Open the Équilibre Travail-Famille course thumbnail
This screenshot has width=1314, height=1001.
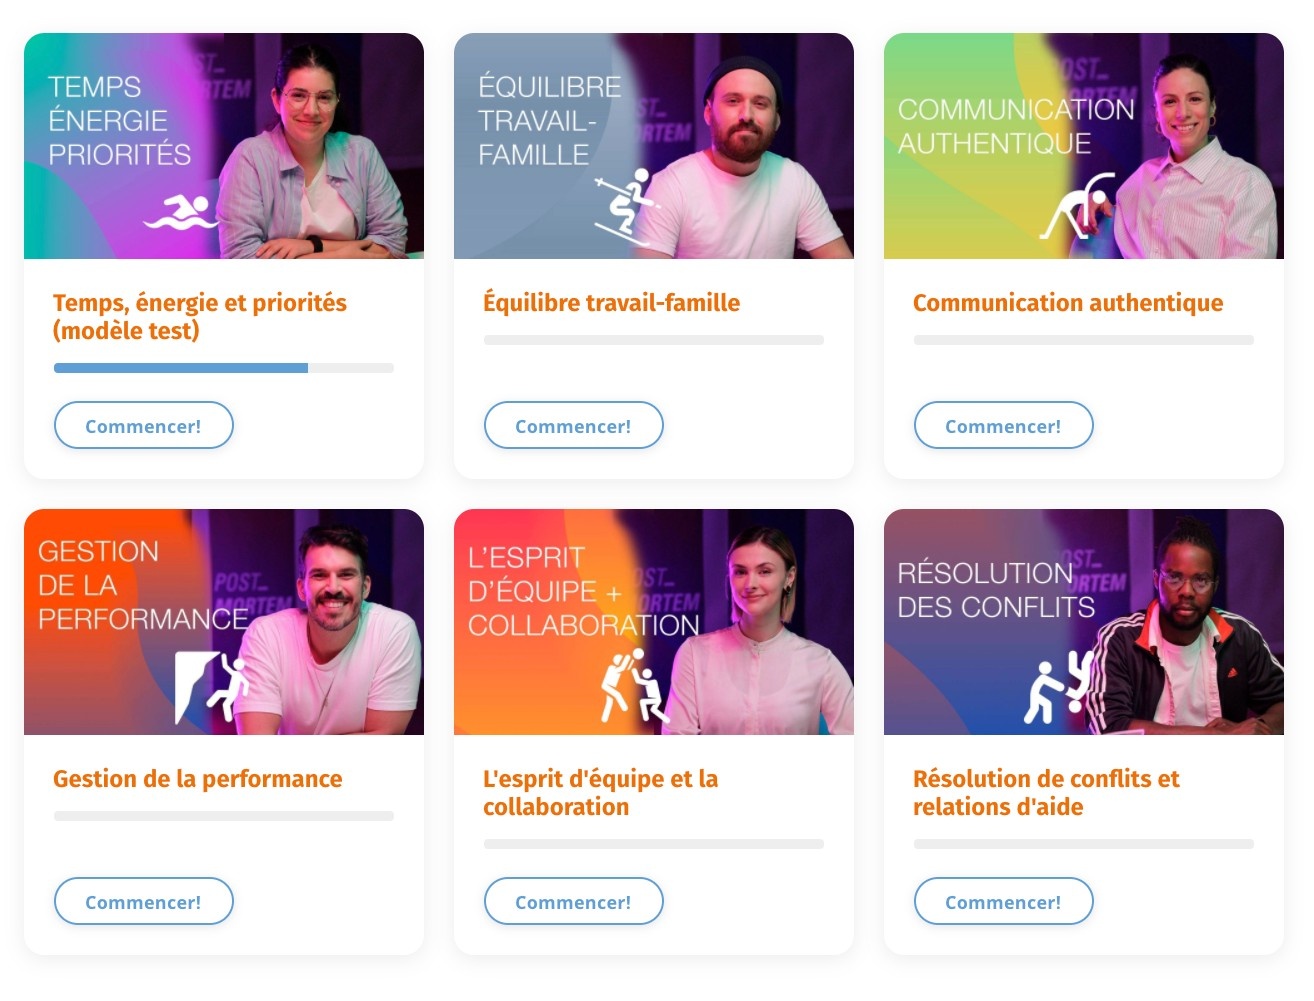[654, 146]
